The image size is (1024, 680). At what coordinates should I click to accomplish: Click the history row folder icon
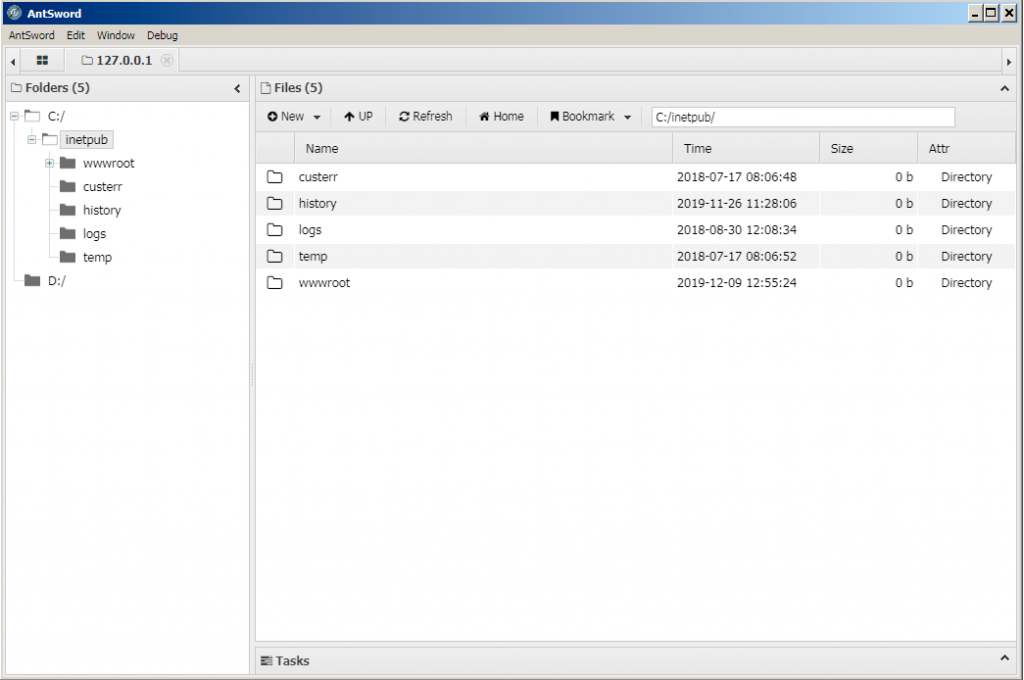275,204
